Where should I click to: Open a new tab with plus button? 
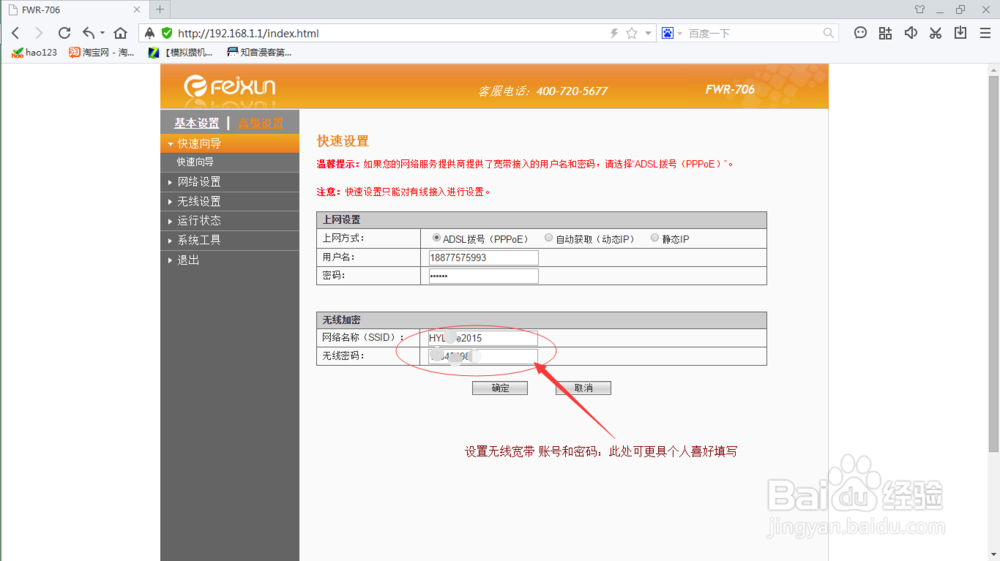(x=159, y=9)
